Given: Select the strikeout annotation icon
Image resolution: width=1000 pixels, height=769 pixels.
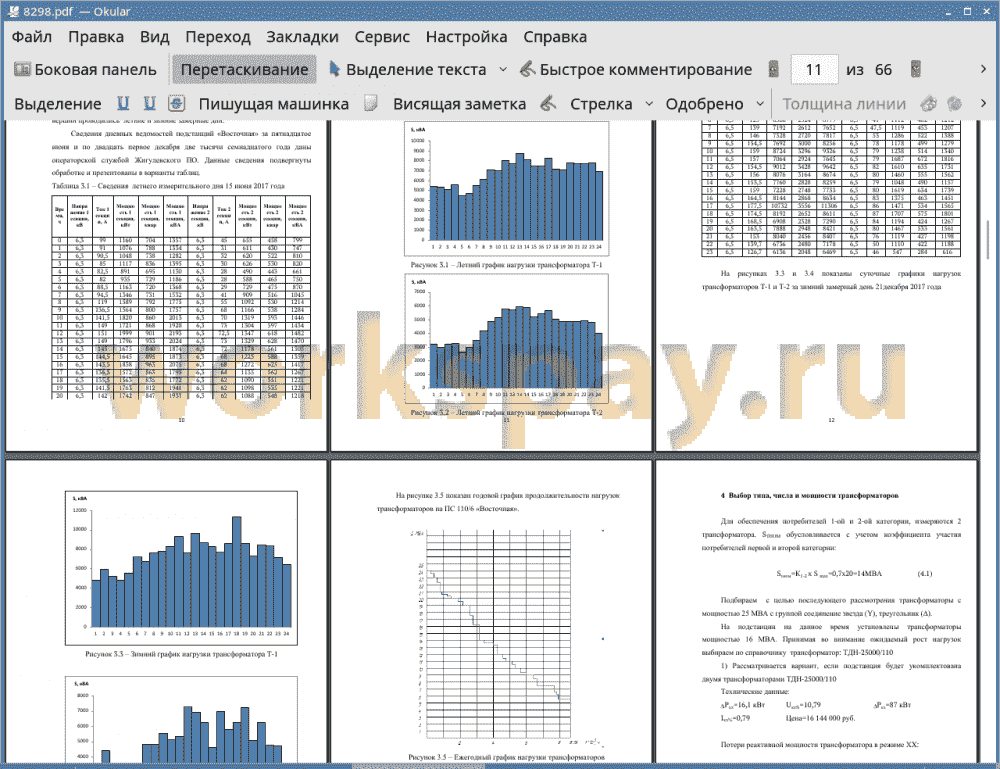Looking at the screenshot, I should point(177,103).
